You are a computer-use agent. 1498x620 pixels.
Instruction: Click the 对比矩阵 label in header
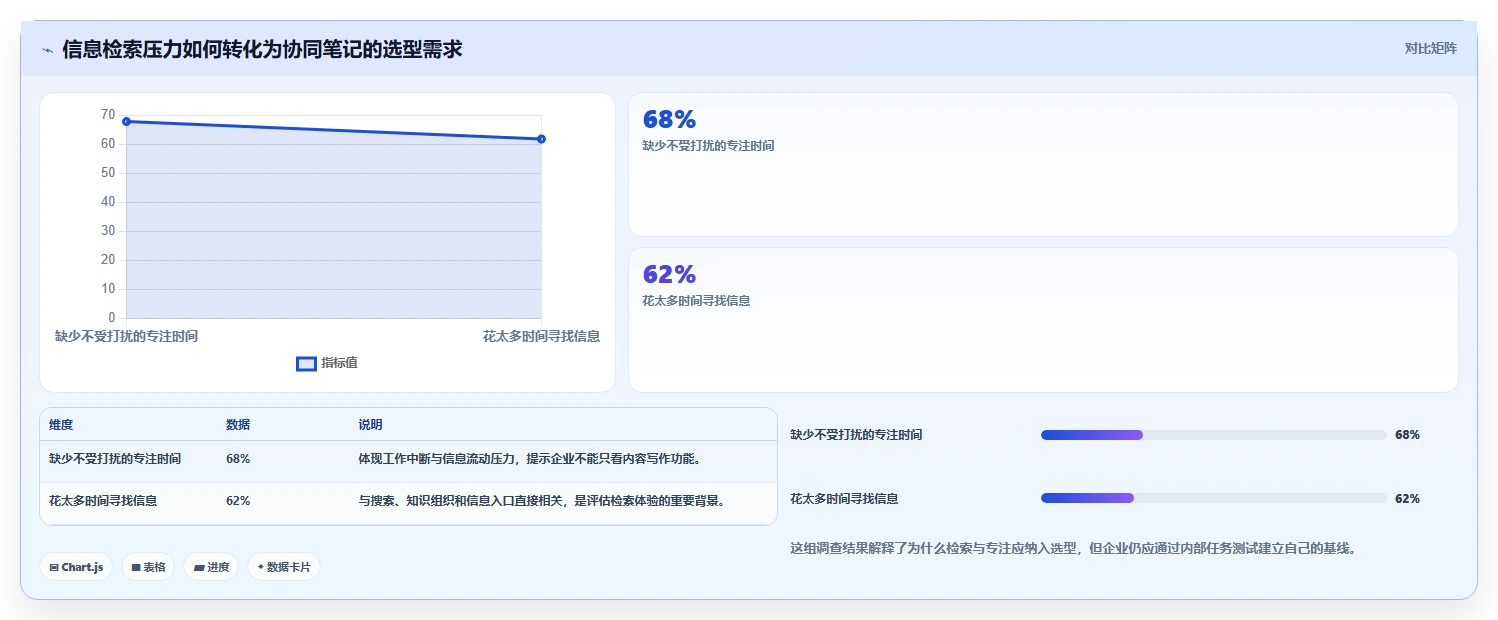click(1431, 48)
